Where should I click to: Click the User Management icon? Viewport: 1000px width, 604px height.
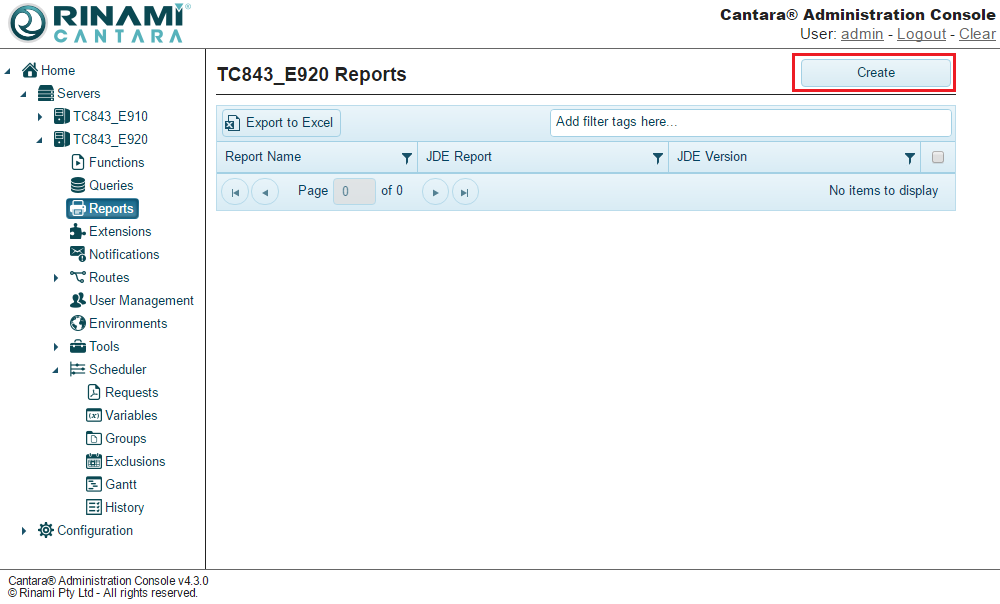78,300
